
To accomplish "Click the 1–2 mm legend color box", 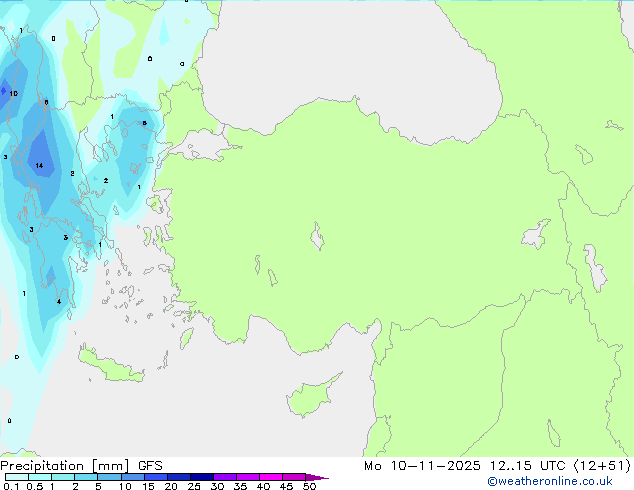I will point(63,477).
